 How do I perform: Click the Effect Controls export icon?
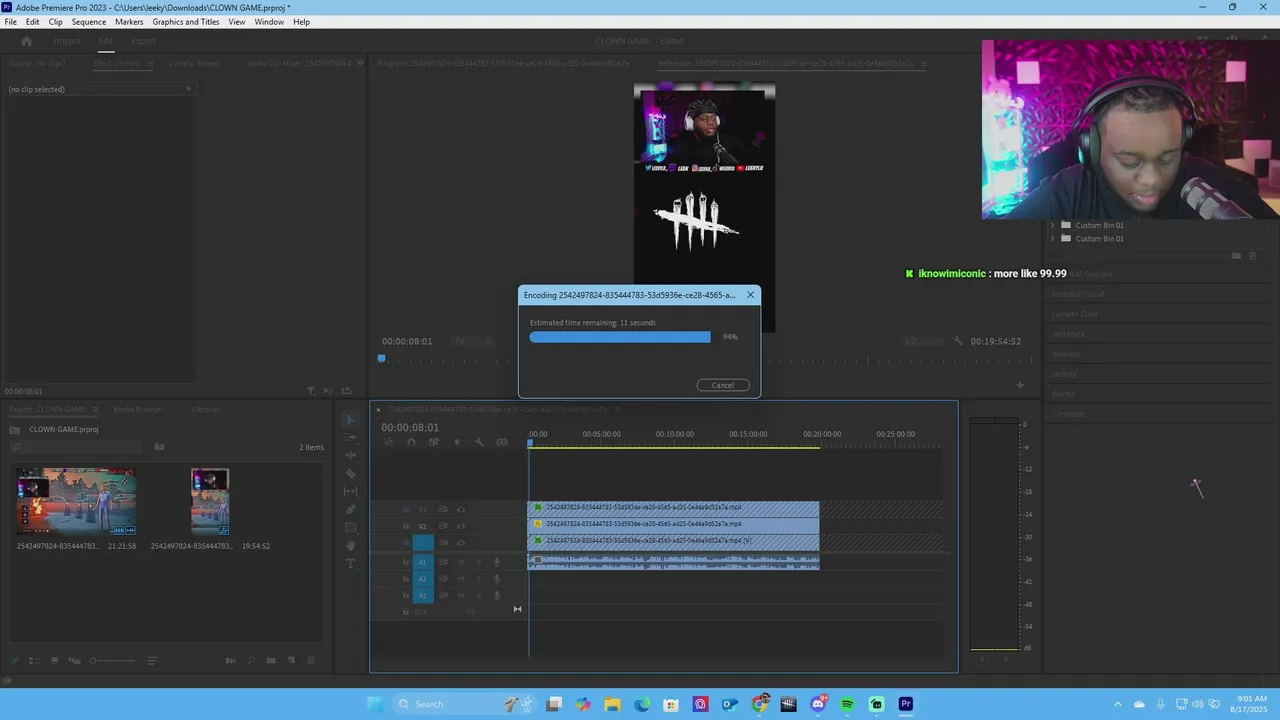(x=346, y=391)
